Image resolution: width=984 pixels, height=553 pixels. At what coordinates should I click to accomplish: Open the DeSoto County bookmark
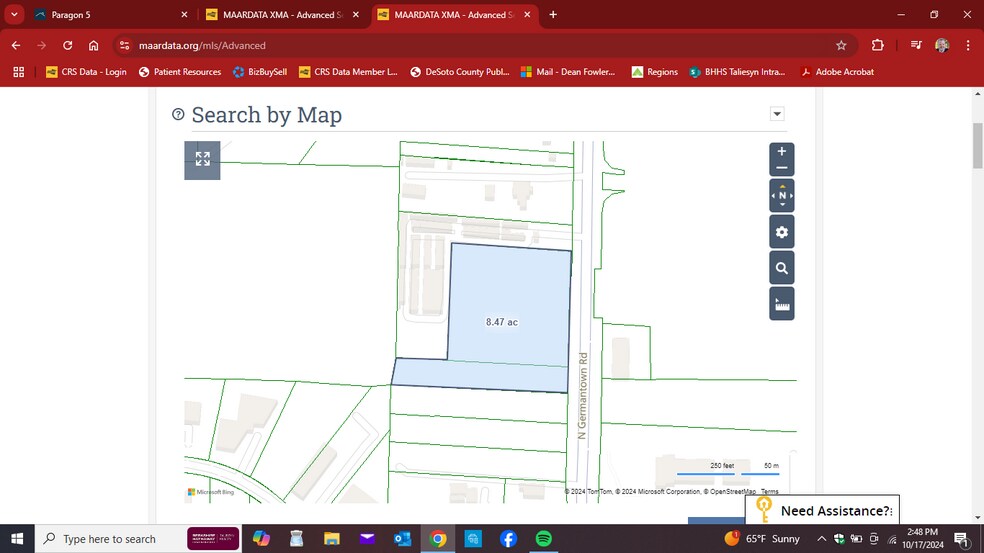[459, 72]
